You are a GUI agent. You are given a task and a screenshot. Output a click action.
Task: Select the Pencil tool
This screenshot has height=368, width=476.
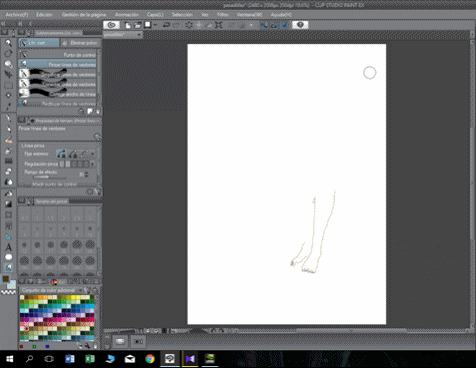(8, 129)
